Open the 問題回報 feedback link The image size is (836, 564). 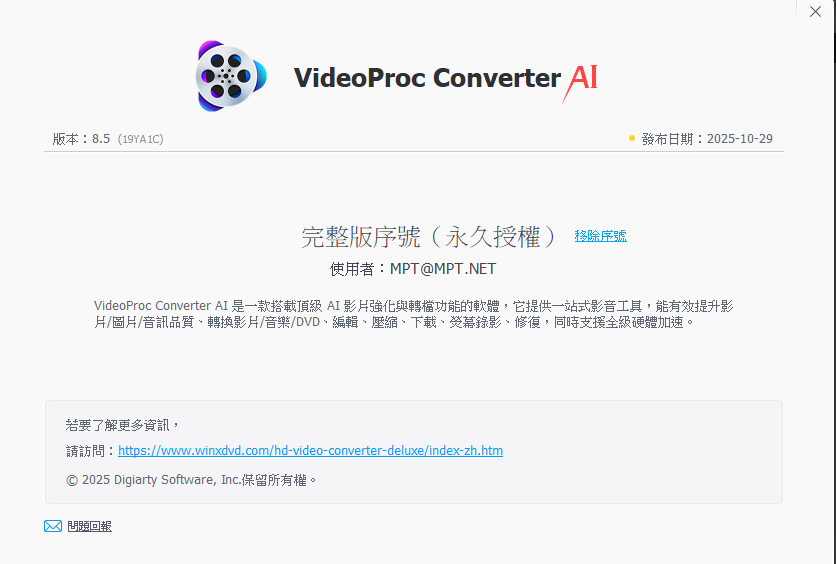90,527
